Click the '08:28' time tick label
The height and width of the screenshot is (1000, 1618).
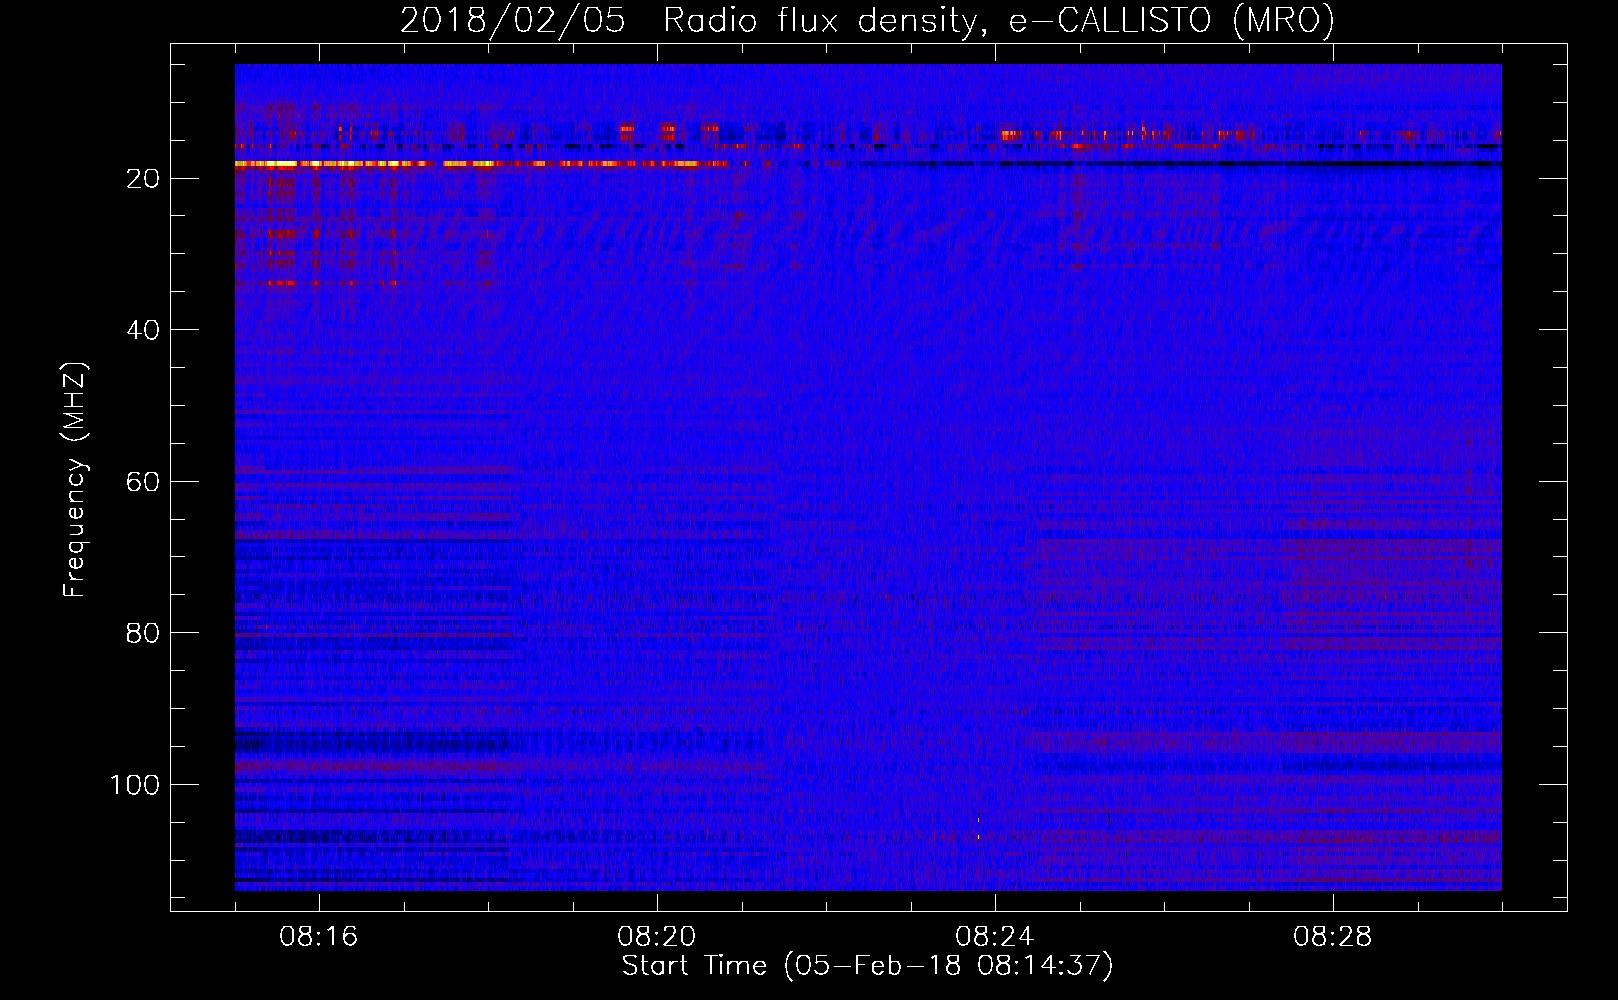pos(1332,937)
